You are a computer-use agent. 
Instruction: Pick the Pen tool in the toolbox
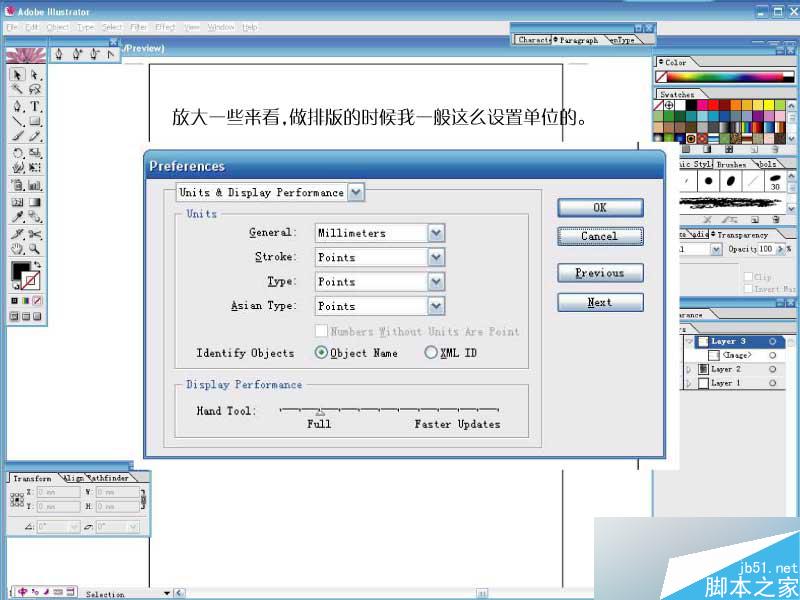[x=17, y=106]
